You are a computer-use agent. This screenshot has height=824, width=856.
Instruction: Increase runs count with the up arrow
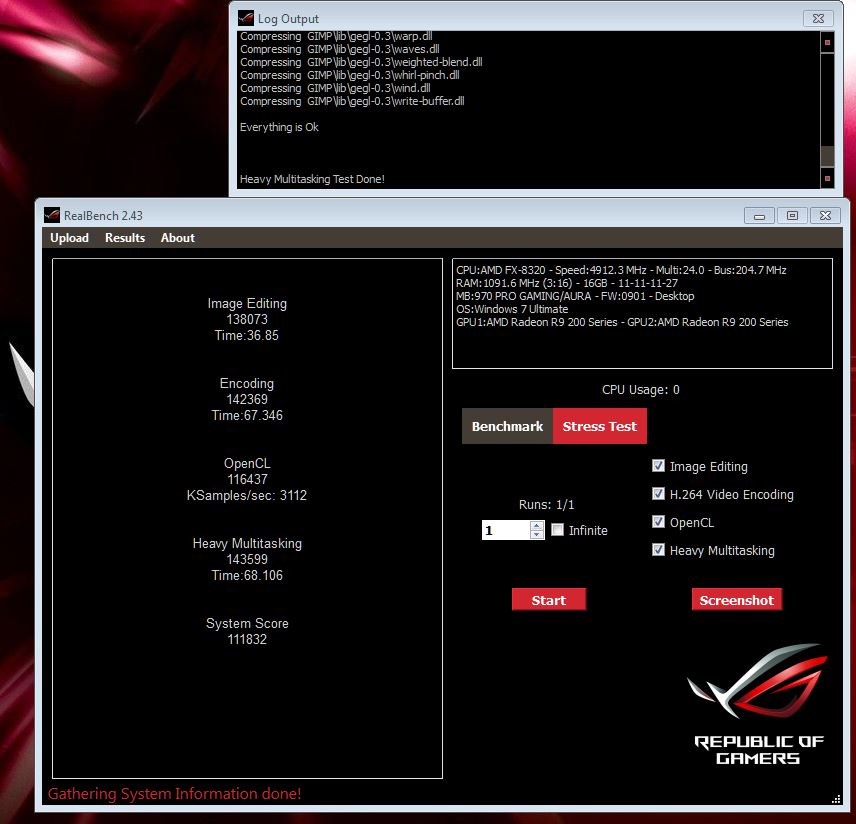pos(537,525)
